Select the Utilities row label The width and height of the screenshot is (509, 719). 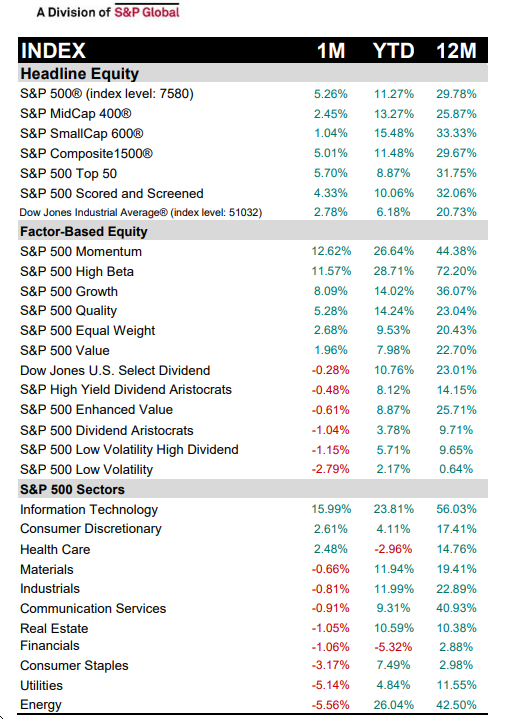point(41,686)
